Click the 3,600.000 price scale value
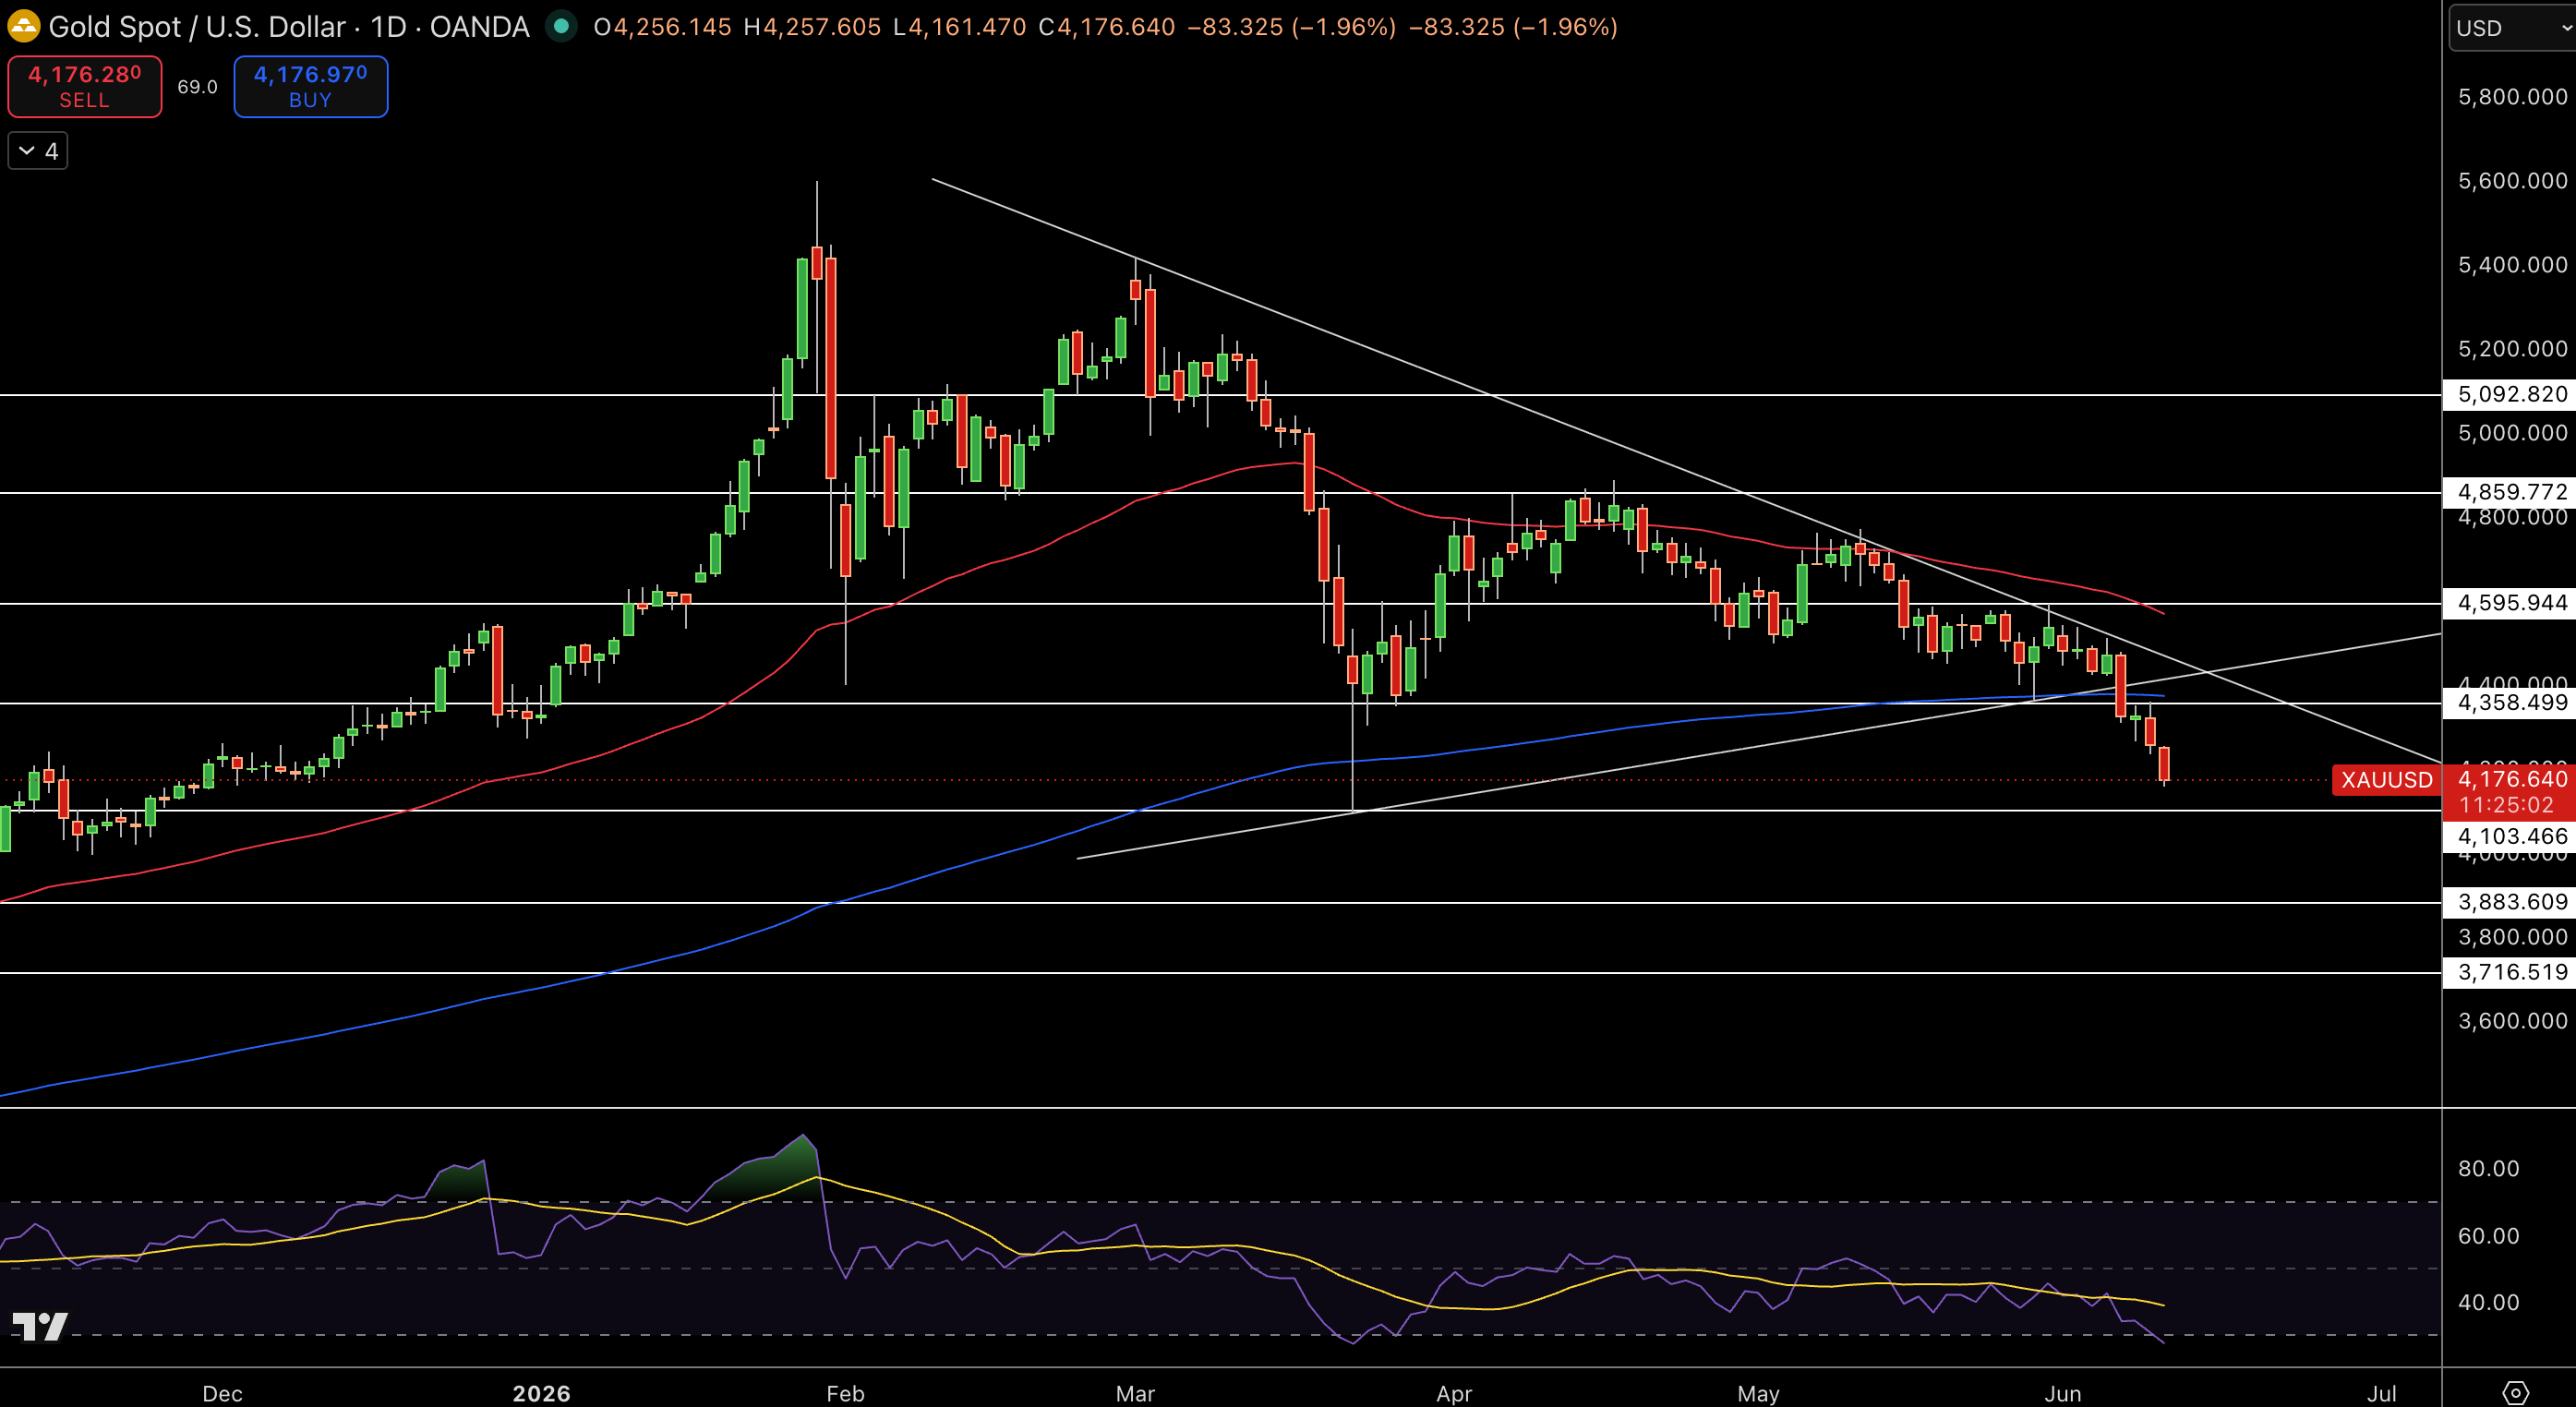Screen dimensions: 2576x1407 coord(2512,1021)
